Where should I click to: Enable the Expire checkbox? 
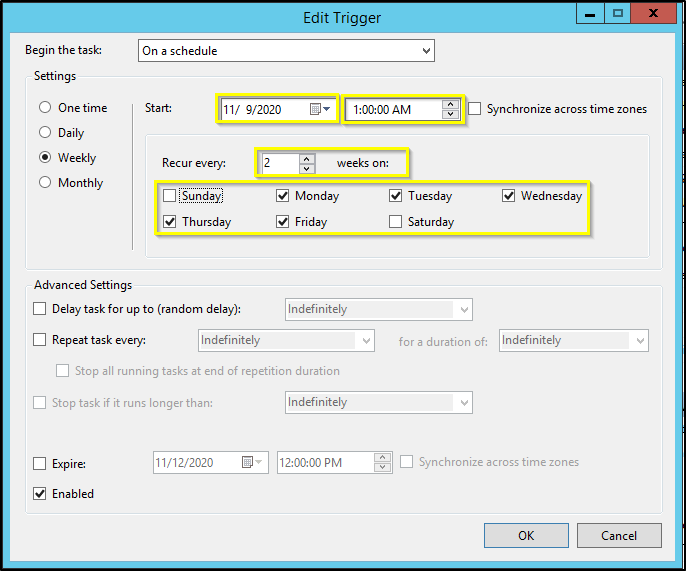tap(39, 463)
